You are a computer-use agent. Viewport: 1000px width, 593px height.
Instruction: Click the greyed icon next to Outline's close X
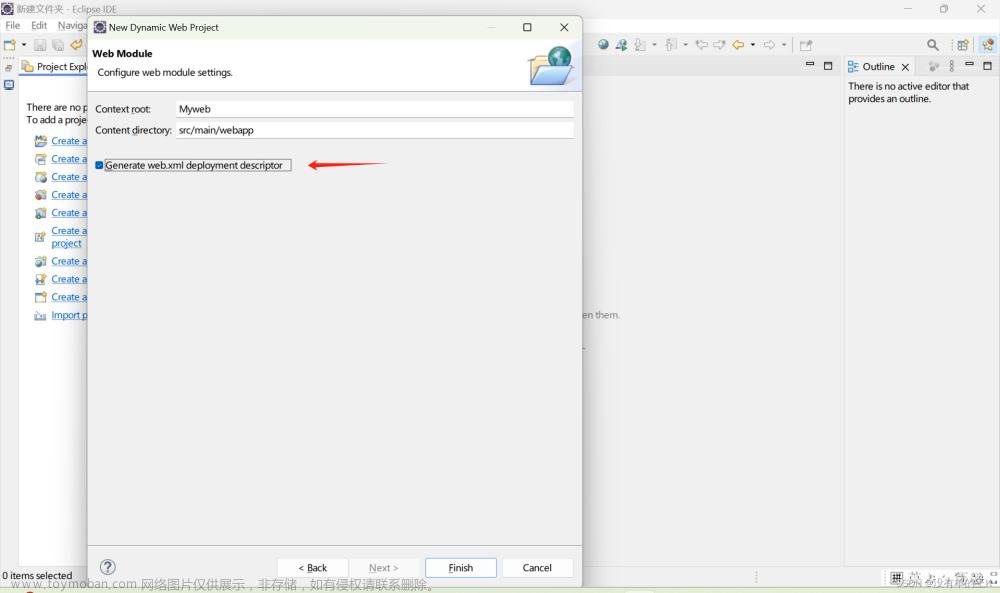coord(933,66)
